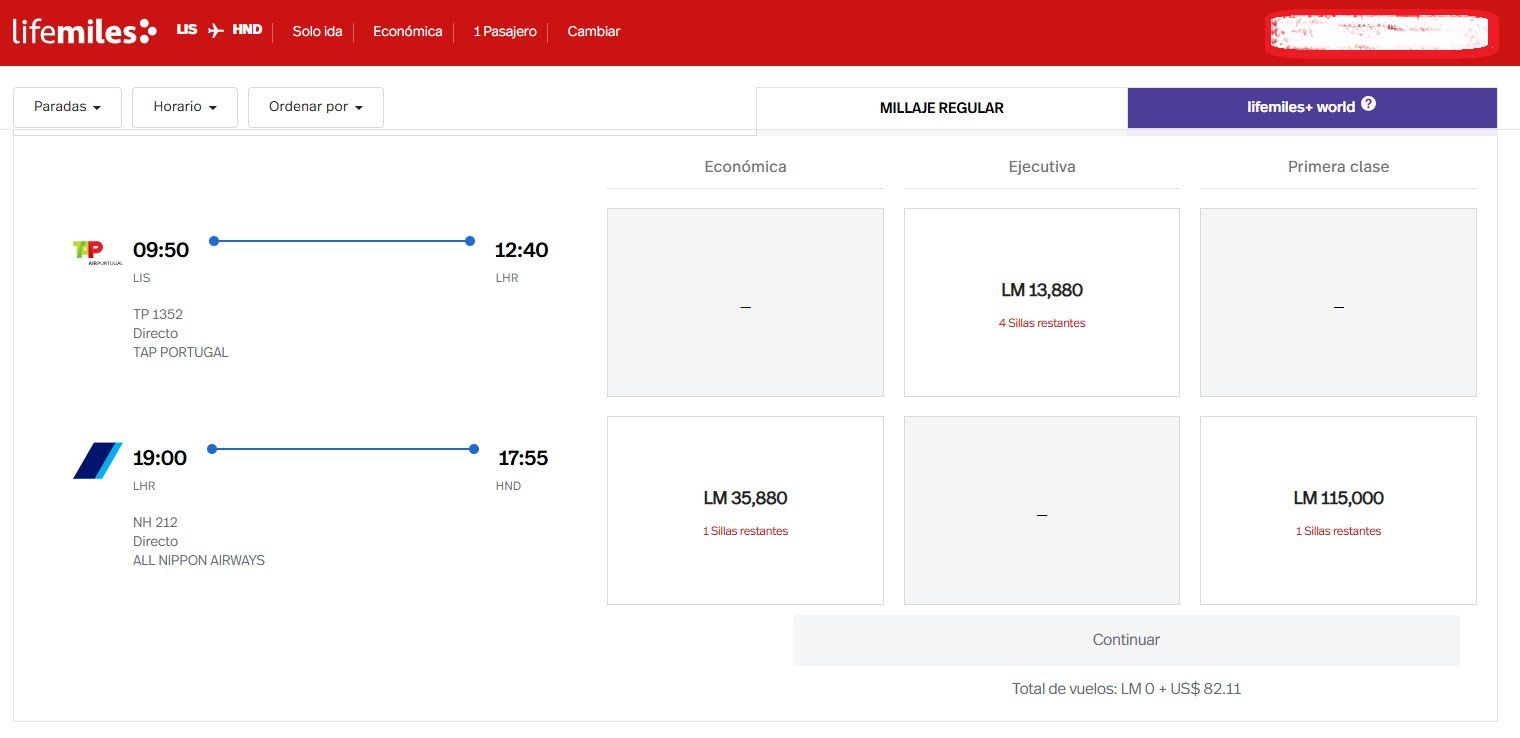Click the Económica cabin in header
Screen dimensions: 1520x738
tap(407, 32)
